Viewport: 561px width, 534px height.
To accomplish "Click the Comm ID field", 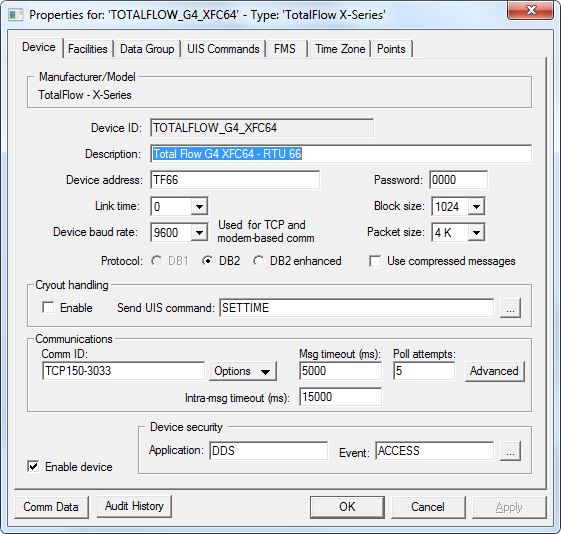I will pyautogui.click(x=123, y=371).
